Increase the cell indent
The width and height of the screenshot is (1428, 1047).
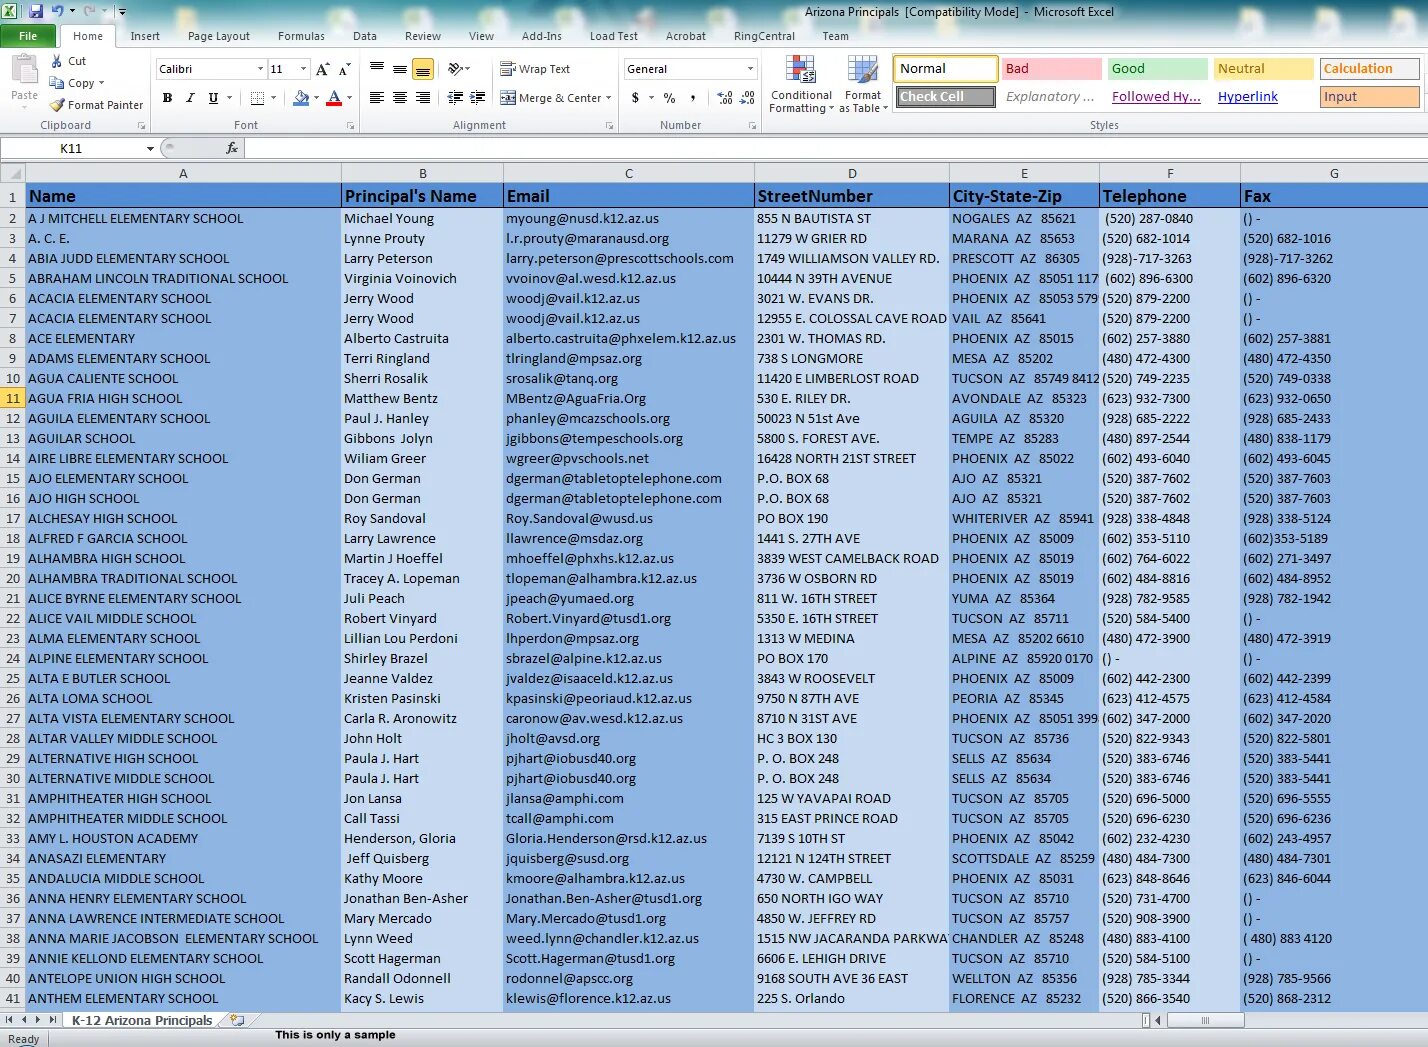pyautogui.click(x=478, y=98)
